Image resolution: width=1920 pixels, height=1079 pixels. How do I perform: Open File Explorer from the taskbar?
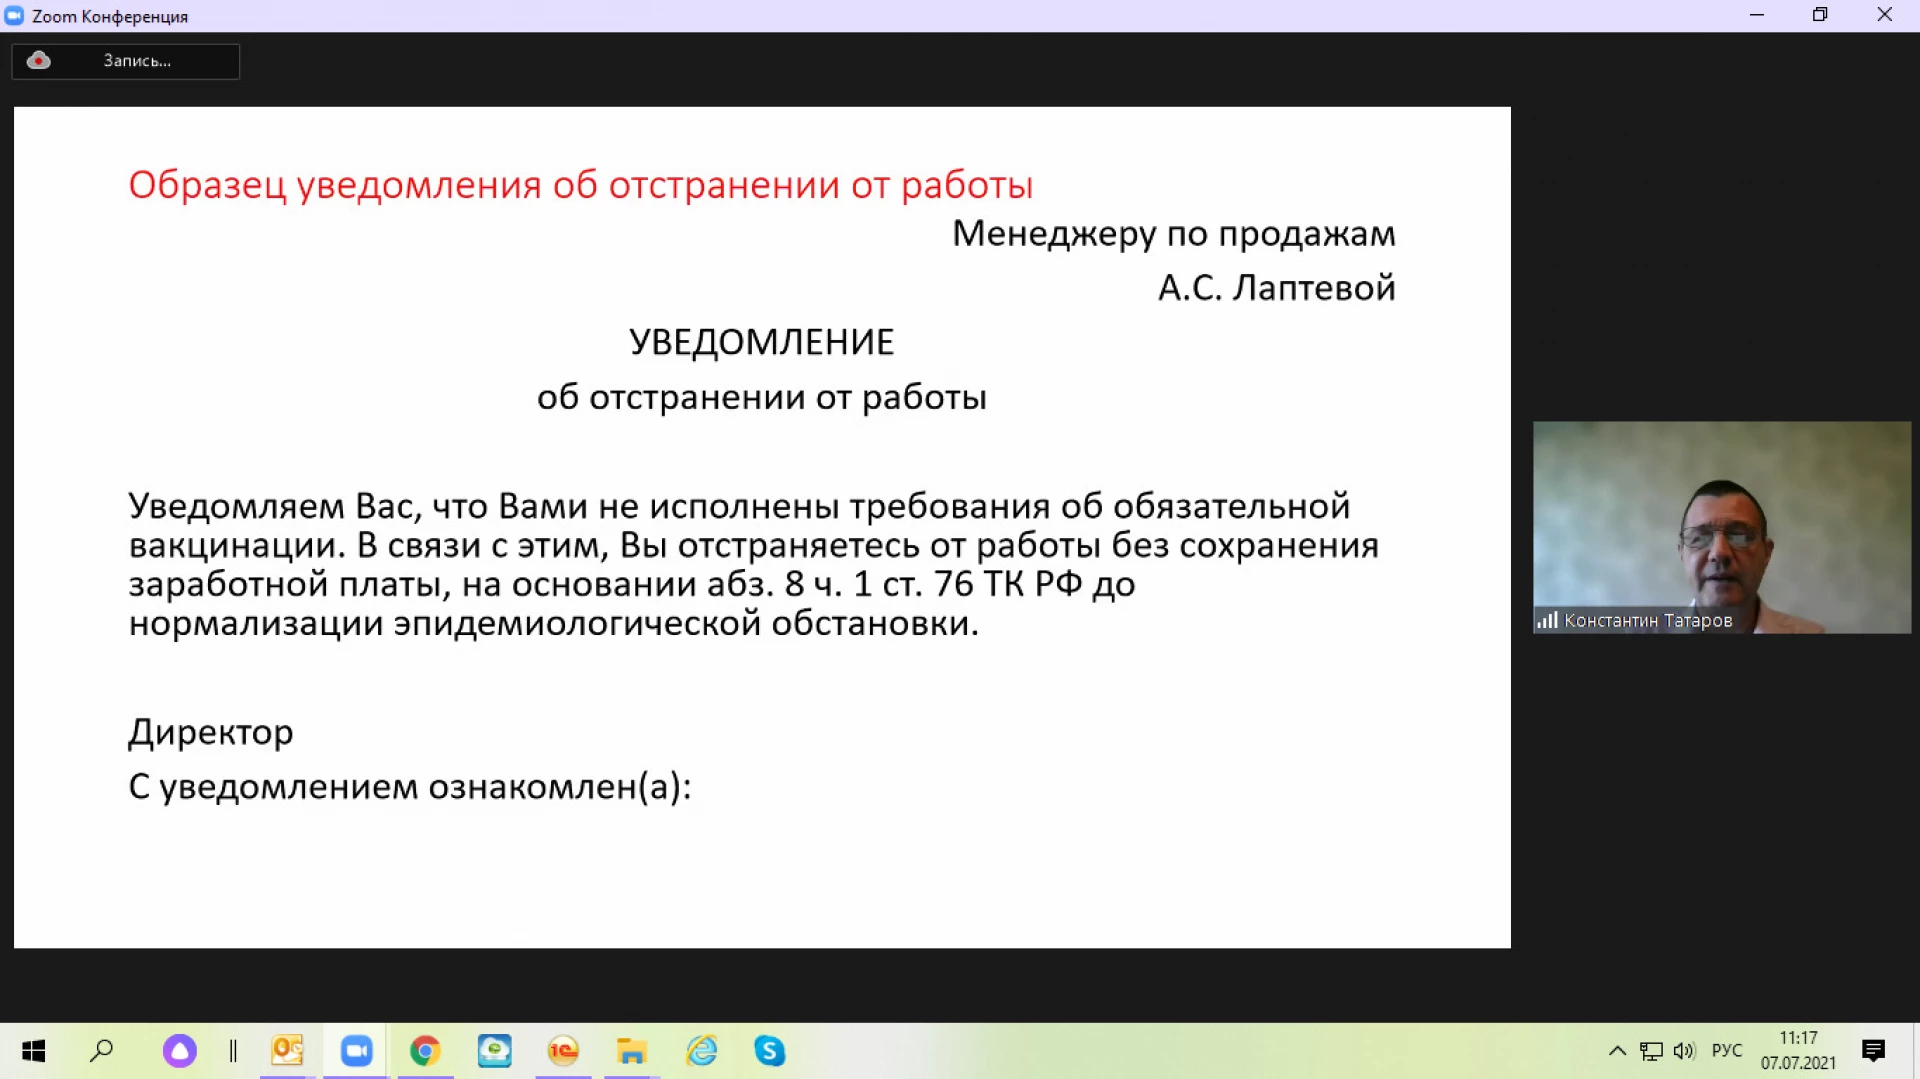[631, 1051]
